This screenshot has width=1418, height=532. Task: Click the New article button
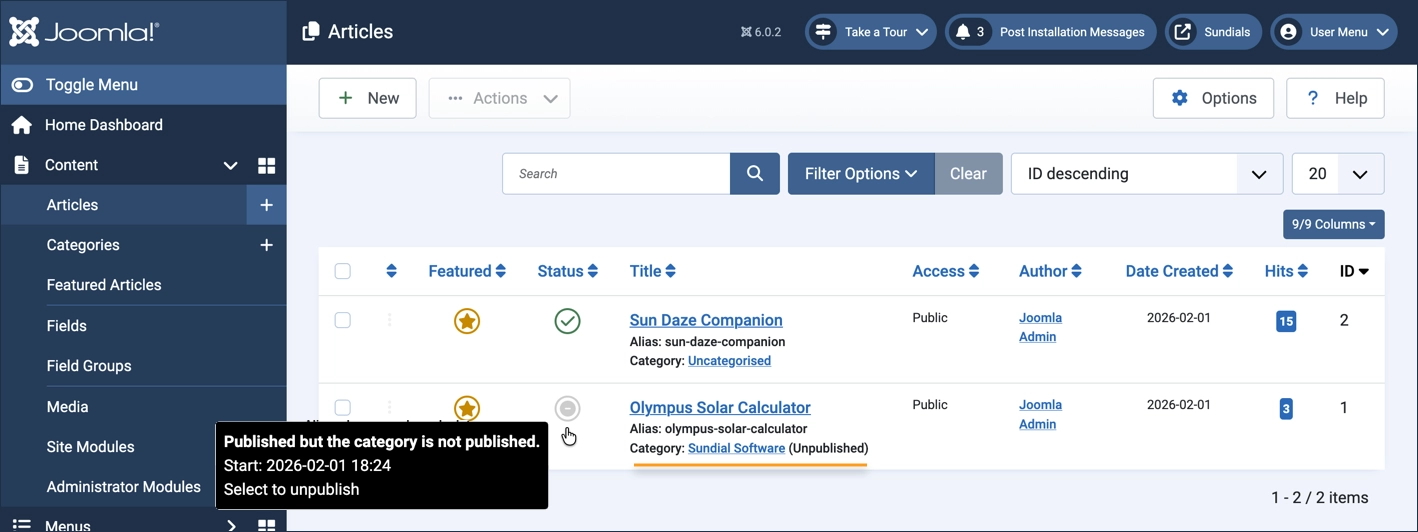pos(367,98)
